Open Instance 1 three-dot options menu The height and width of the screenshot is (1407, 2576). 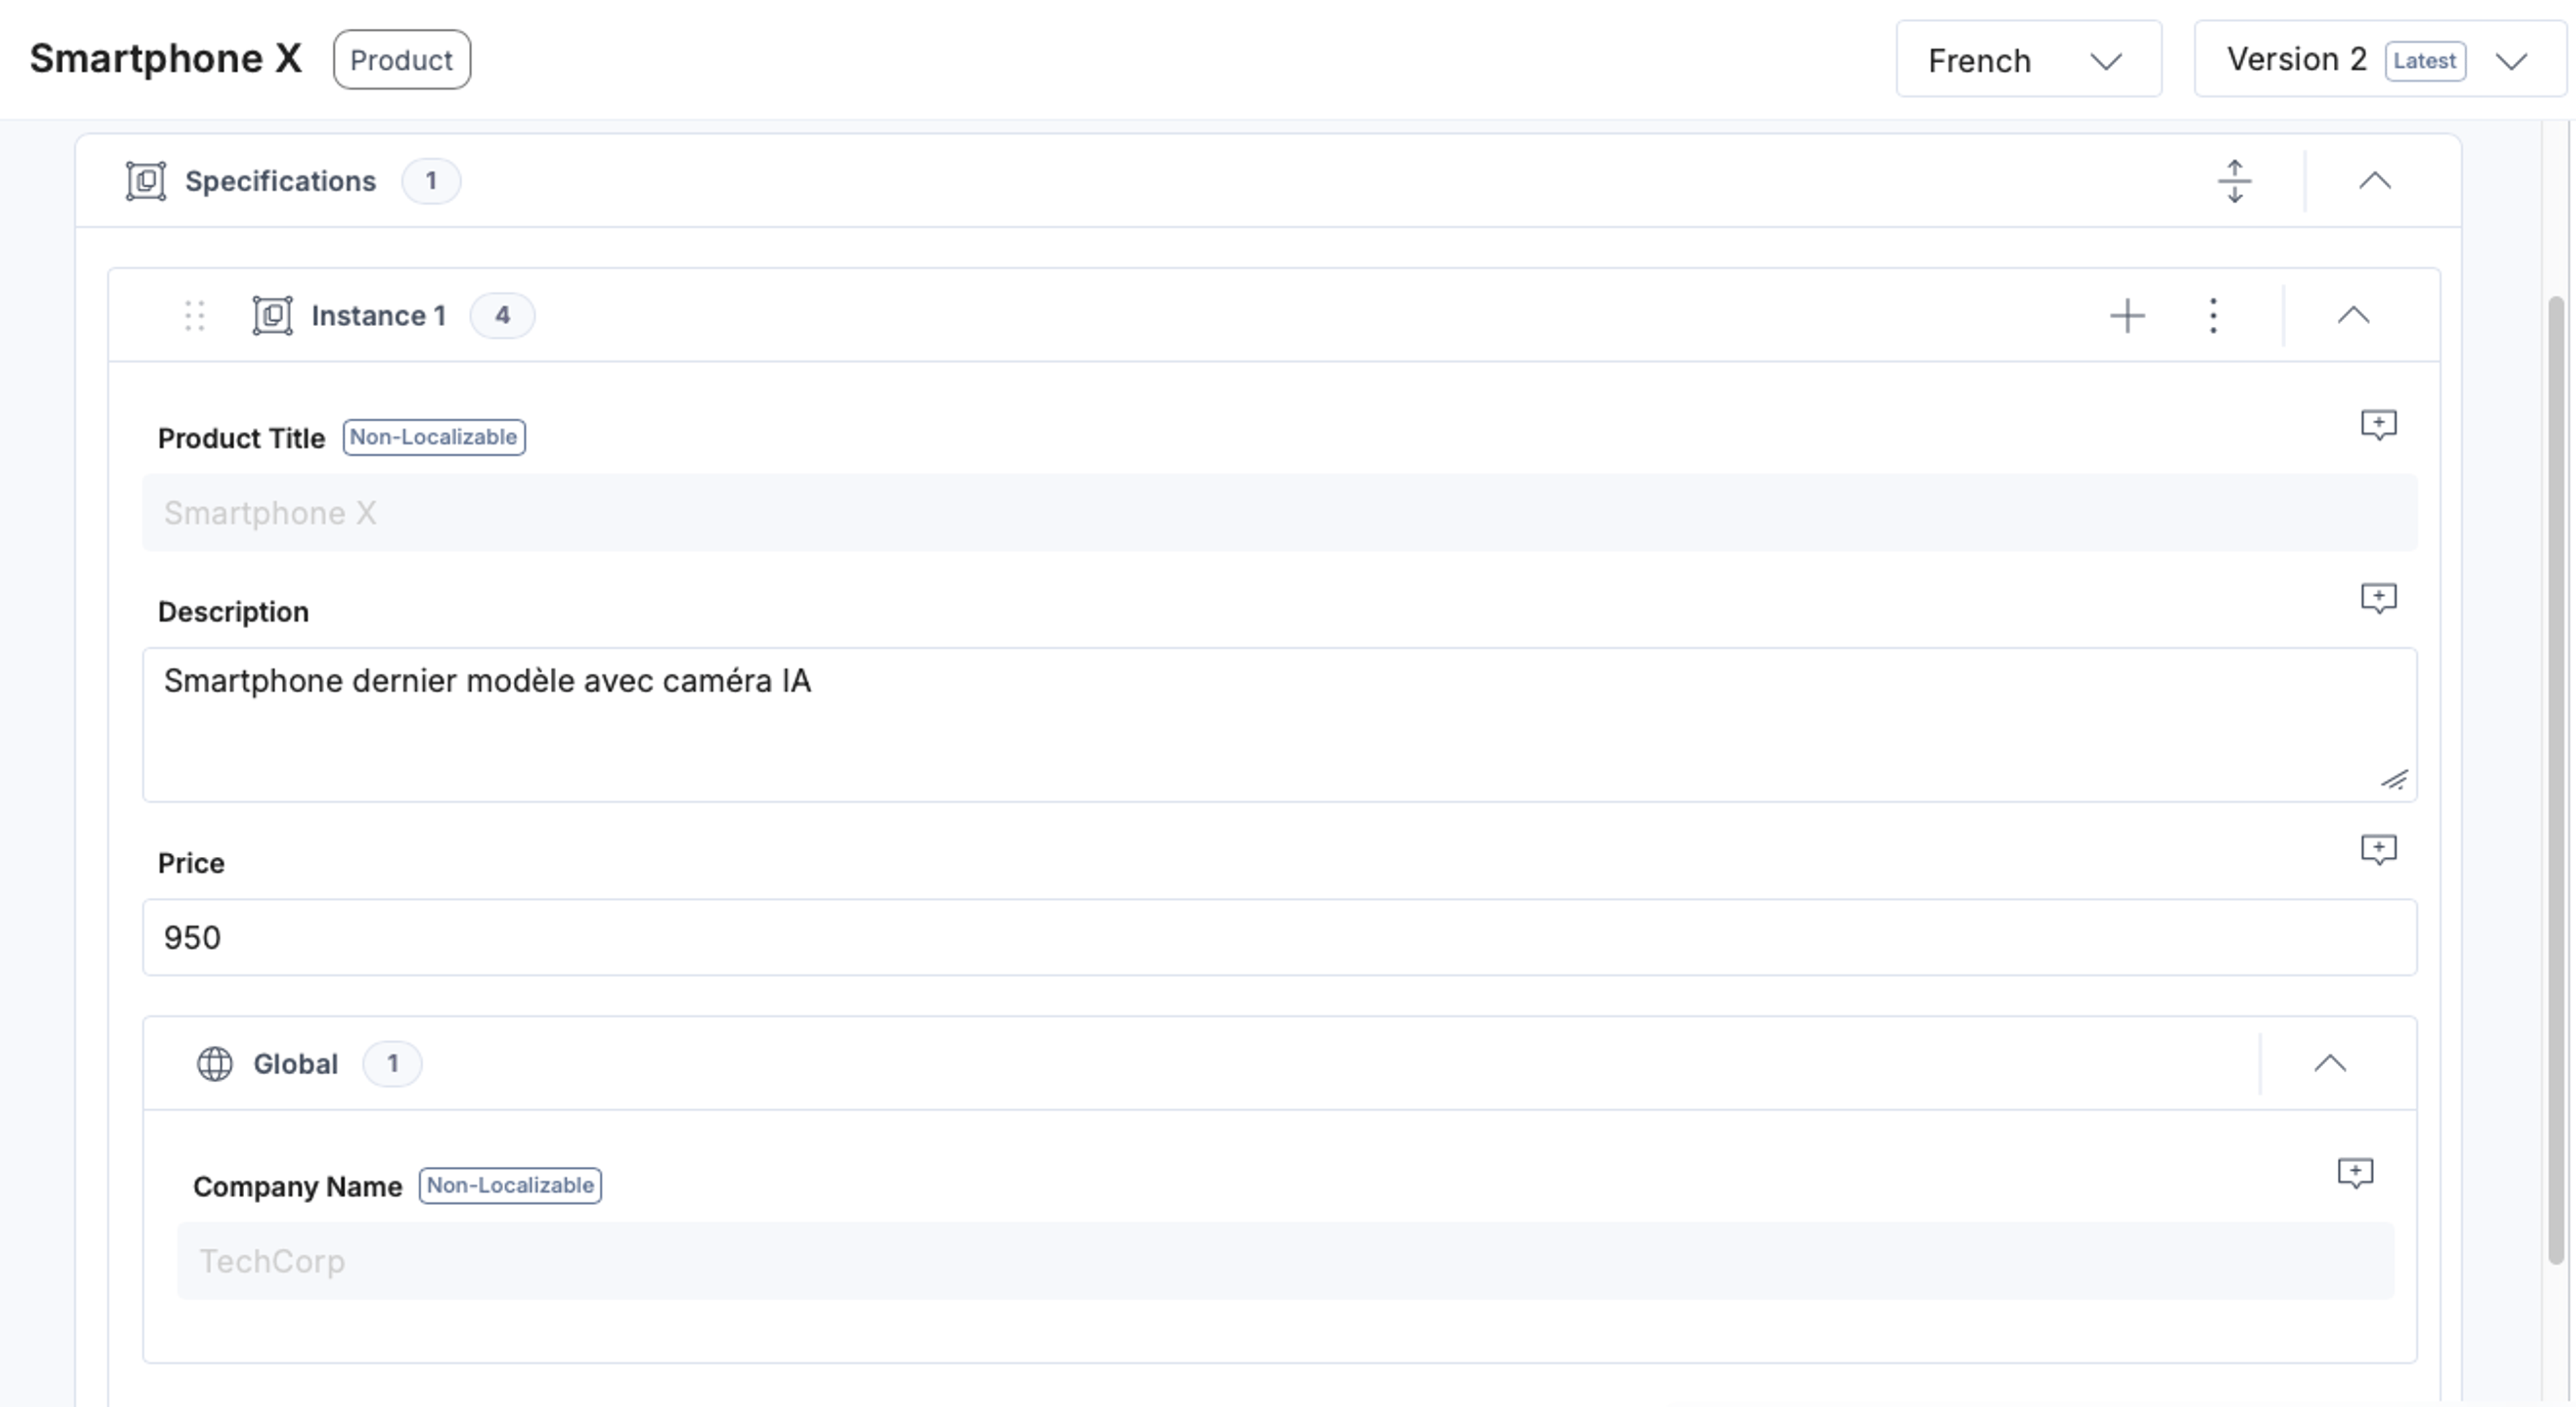pyautogui.click(x=2213, y=316)
